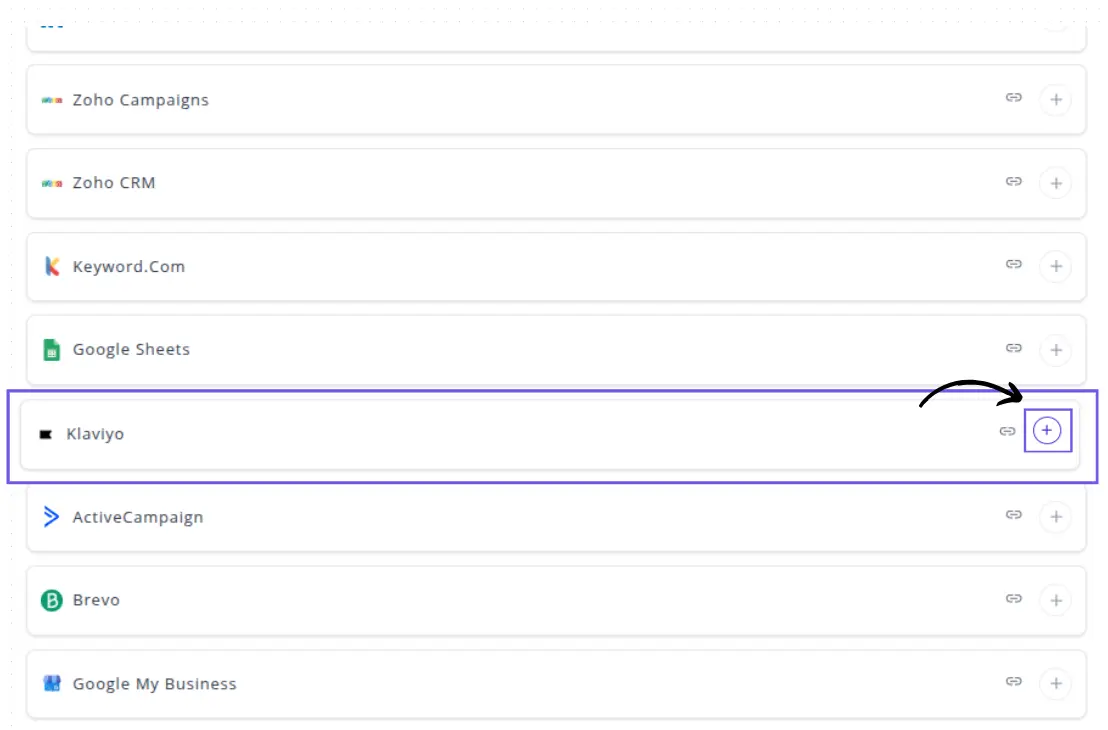This screenshot has height=730, width=1108.
Task: Click the Google Sheets link icon
Action: tap(1014, 348)
